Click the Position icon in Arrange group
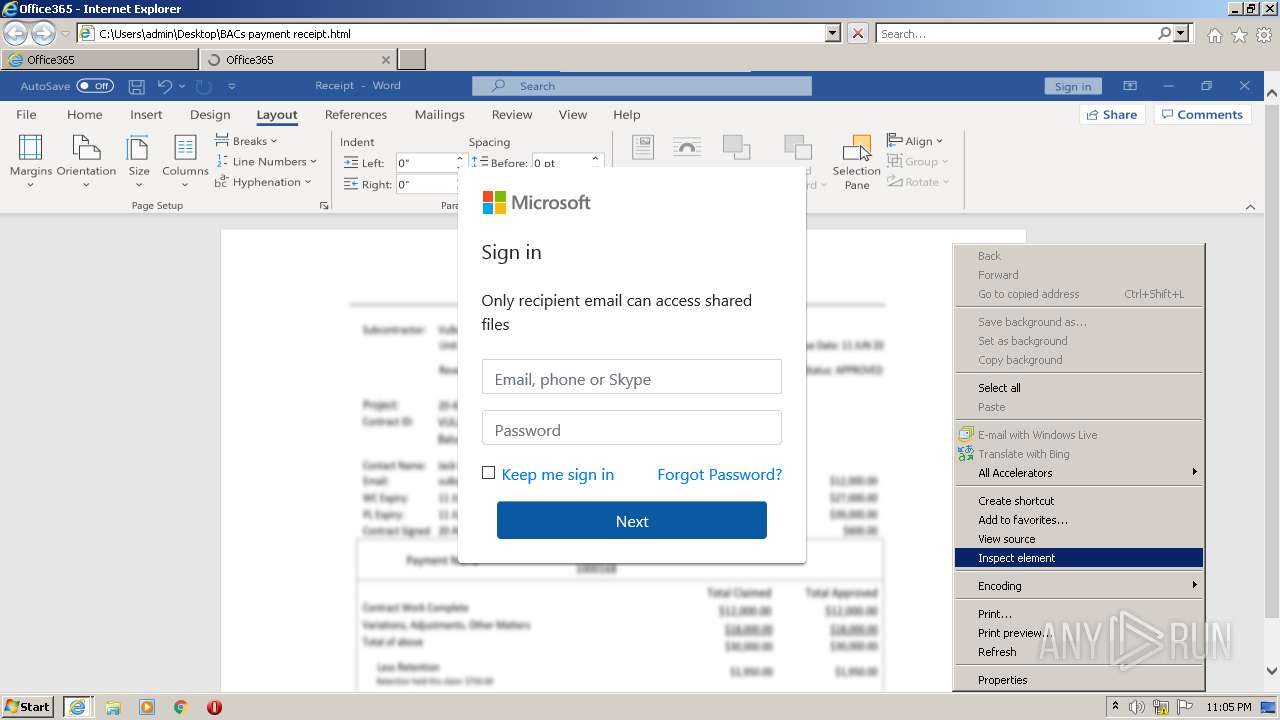The width and height of the screenshot is (1280, 720). coord(643,147)
